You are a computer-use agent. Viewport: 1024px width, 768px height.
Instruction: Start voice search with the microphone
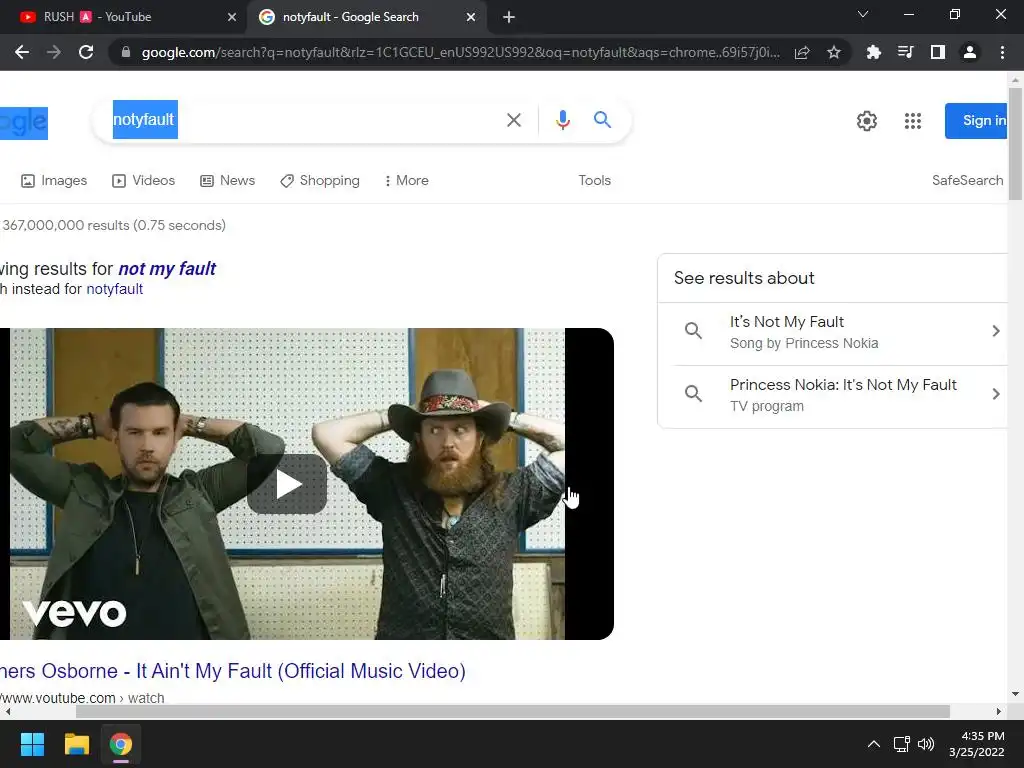(x=563, y=120)
